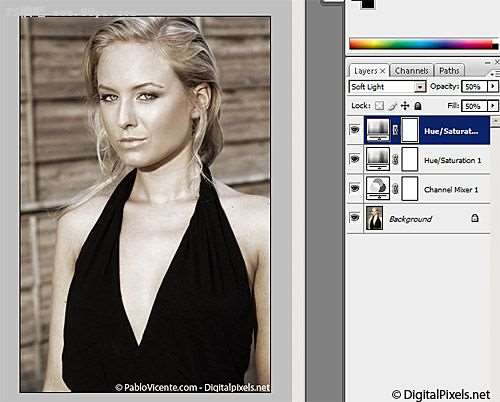The height and width of the screenshot is (402, 500).
Task: Open the Soft Light blend mode dropdown
Action: click(x=387, y=87)
